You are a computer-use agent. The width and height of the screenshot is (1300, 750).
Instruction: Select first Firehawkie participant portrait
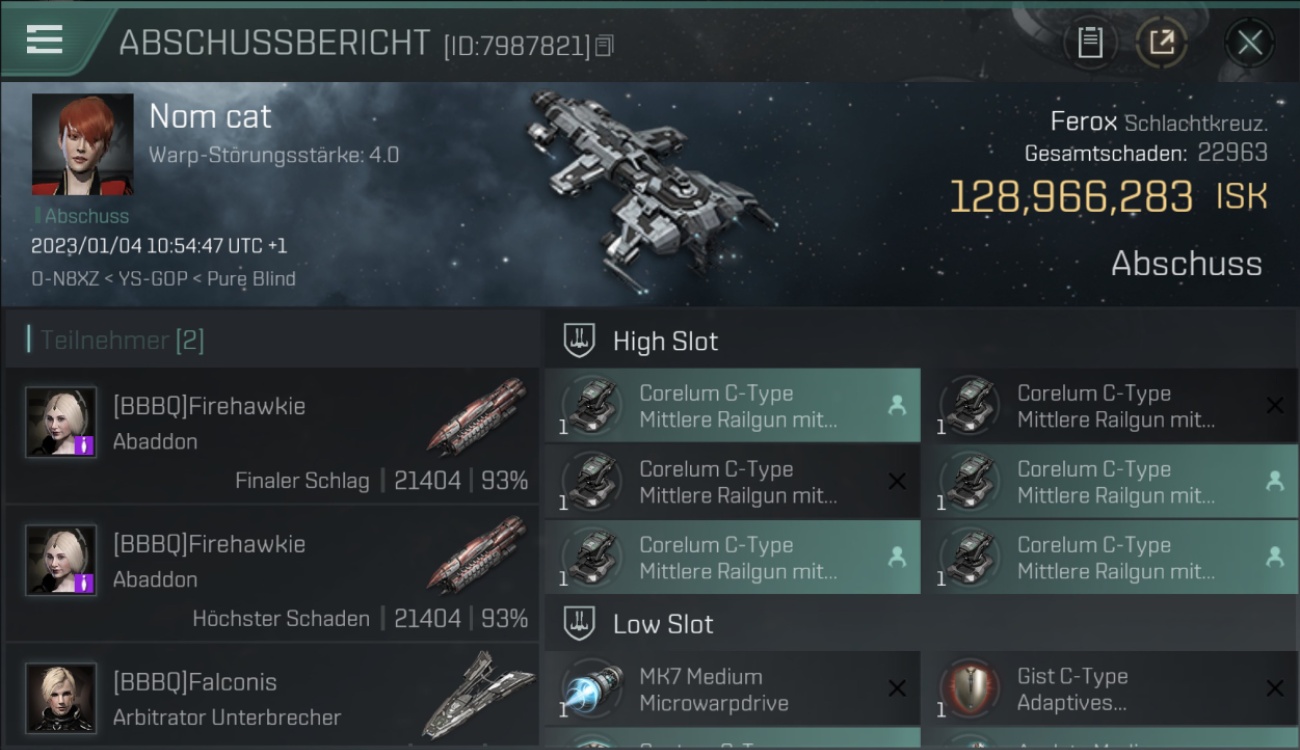tap(61, 422)
